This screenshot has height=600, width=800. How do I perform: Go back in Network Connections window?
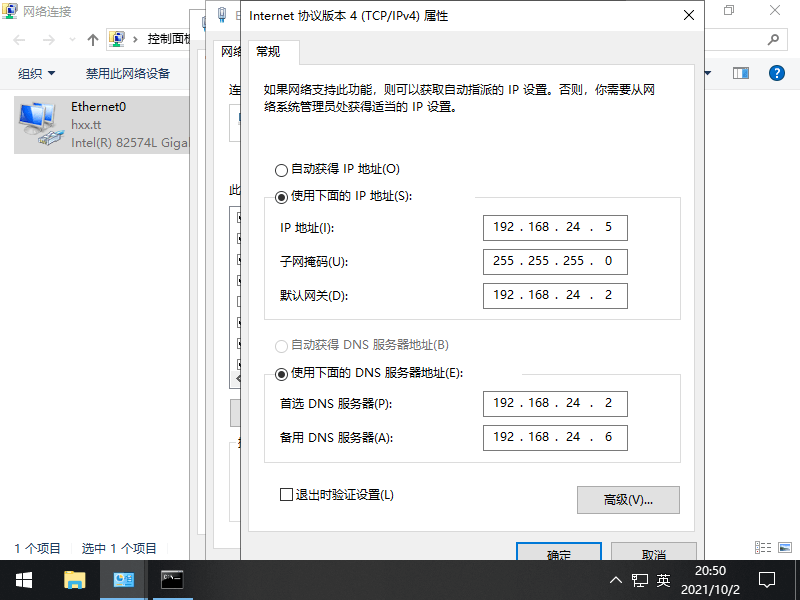pos(19,40)
